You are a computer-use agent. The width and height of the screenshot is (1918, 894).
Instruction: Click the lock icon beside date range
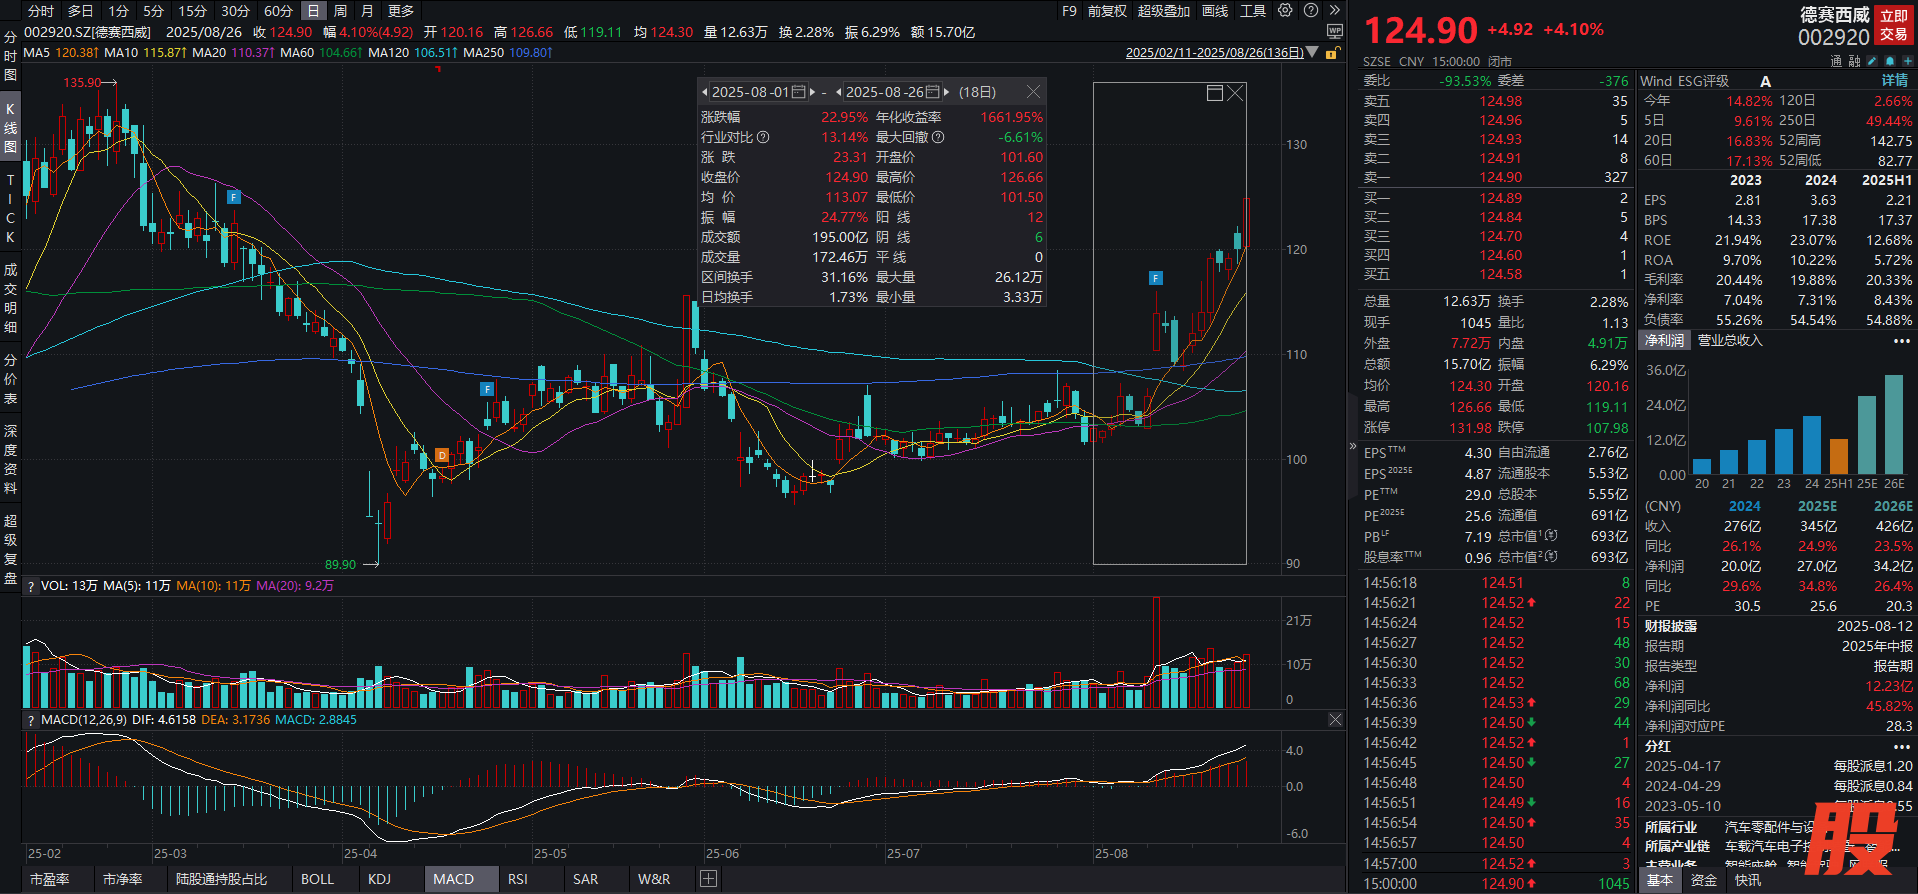(1331, 53)
